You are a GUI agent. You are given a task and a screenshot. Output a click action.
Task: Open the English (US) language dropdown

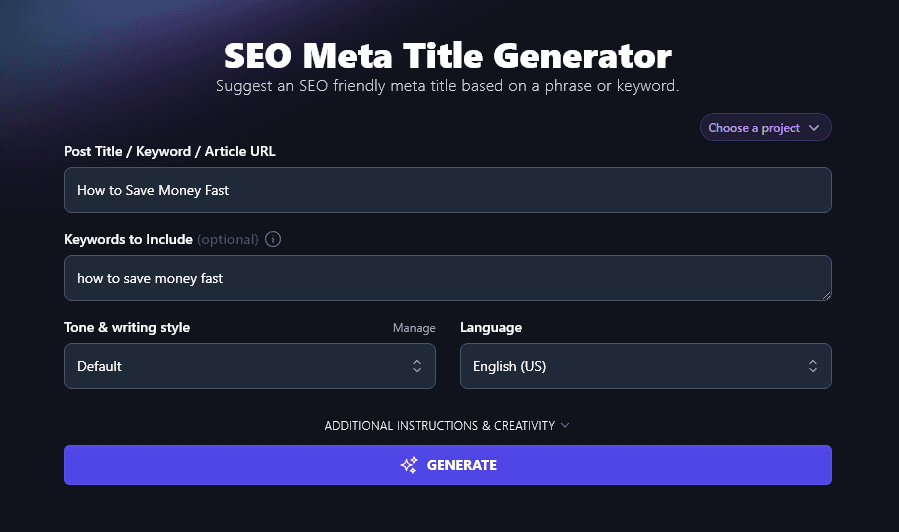[645, 366]
